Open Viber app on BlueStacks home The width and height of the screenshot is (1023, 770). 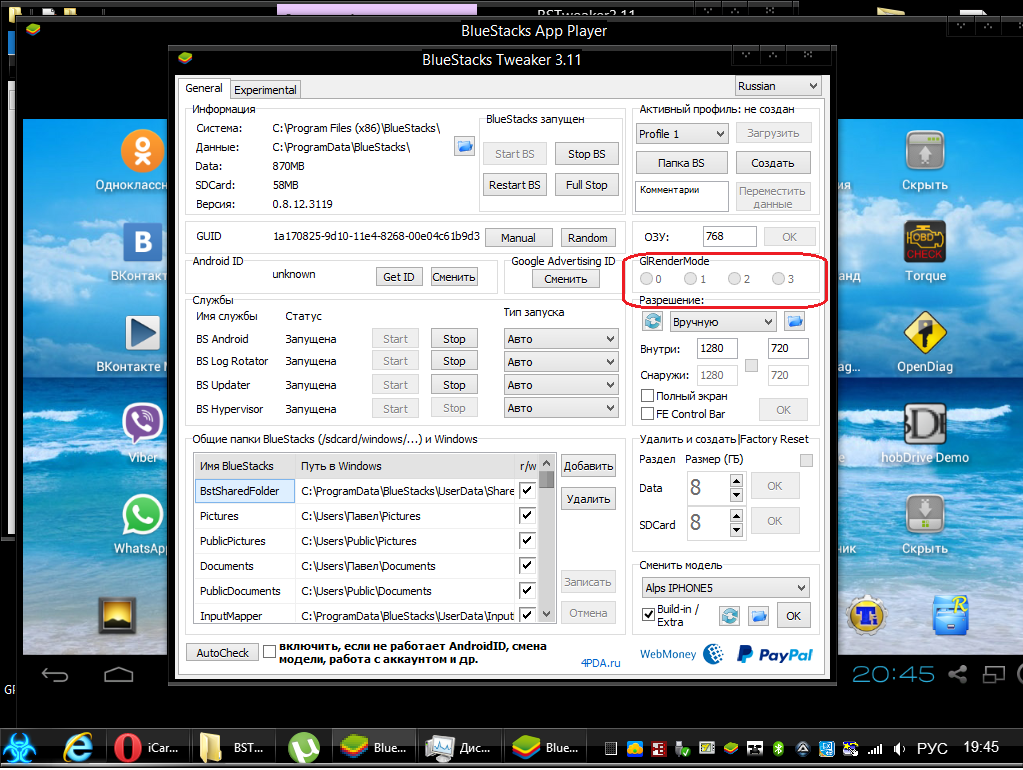click(x=142, y=424)
